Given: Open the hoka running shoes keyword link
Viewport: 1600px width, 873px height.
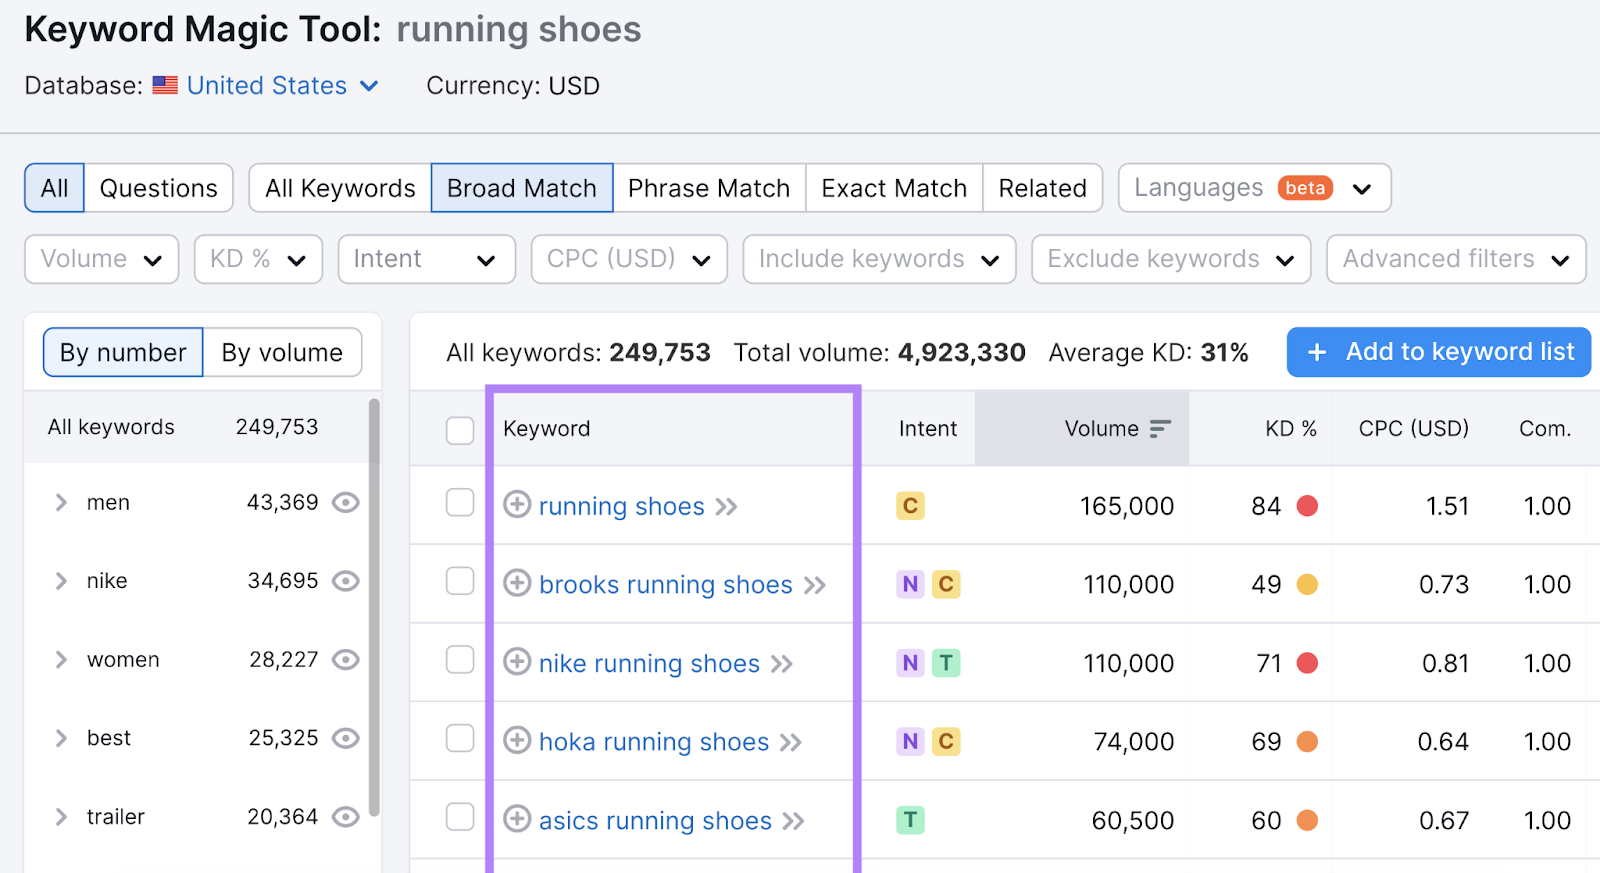Looking at the screenshot, I should (654, 742).
